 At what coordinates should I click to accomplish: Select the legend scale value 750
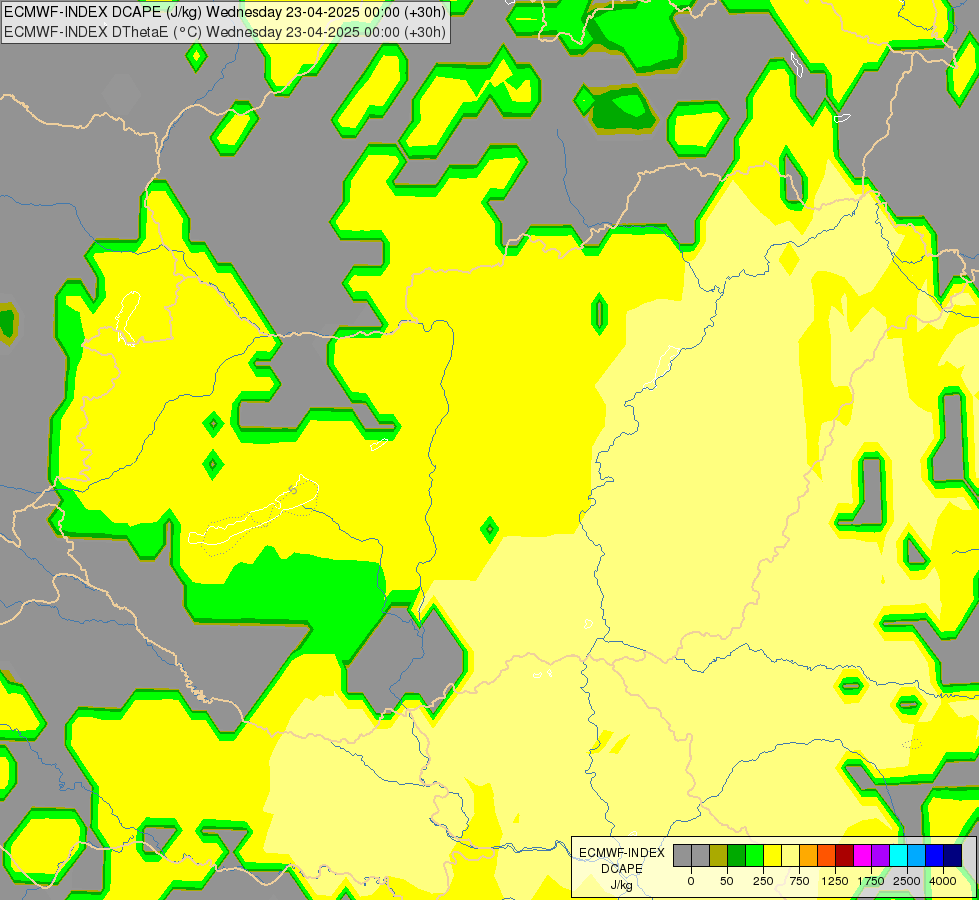pos(799,881)
